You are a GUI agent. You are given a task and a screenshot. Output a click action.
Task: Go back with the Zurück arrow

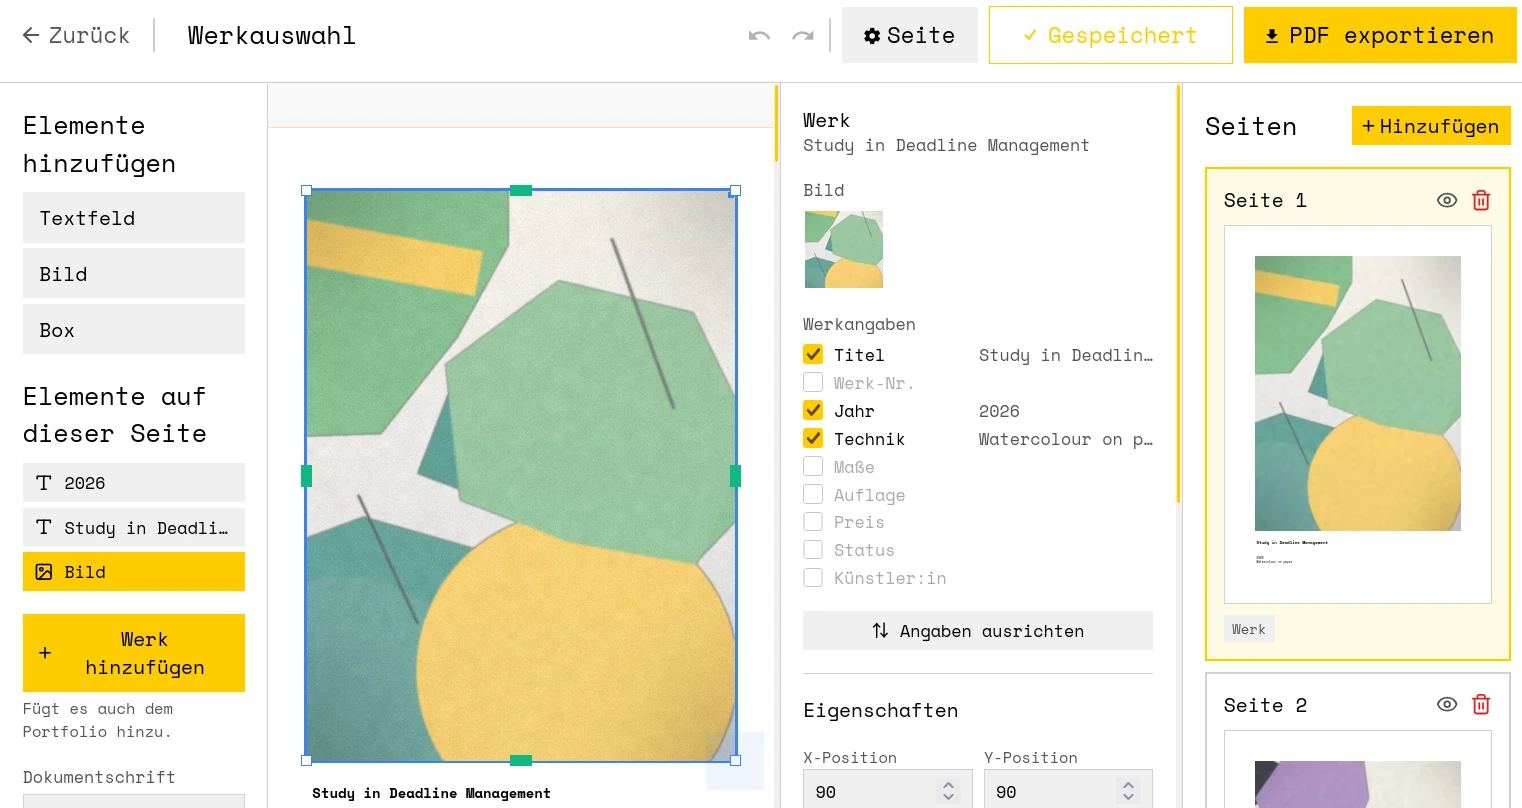click(x=76, y=35)
